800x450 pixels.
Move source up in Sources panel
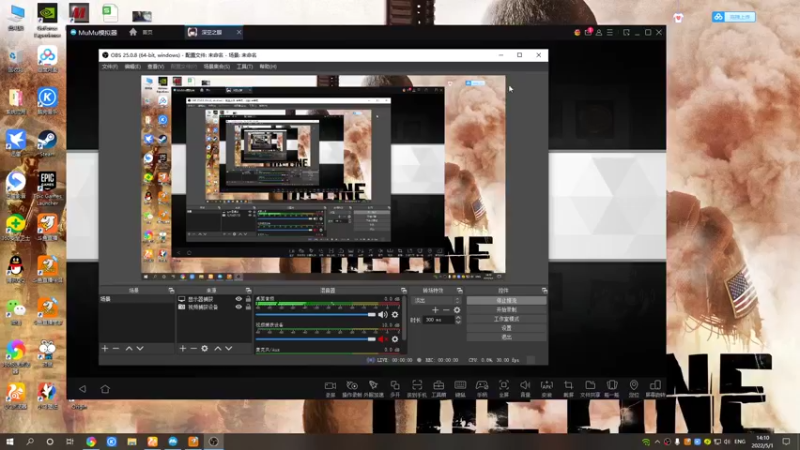tap(218, 348)
